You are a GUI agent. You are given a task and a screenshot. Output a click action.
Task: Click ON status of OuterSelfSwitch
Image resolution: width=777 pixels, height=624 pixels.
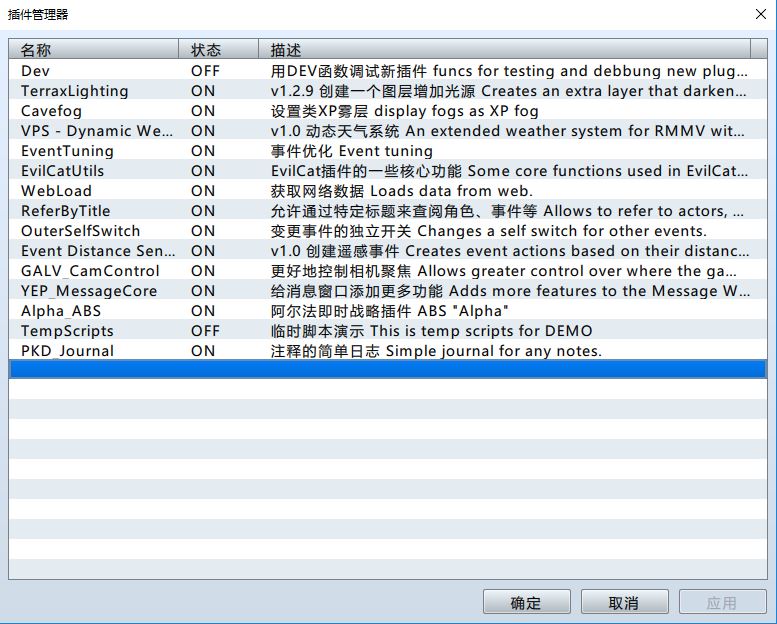203,231
